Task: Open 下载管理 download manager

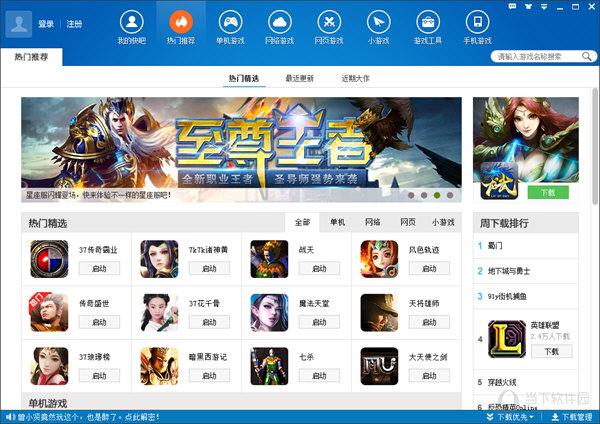Action: (x=572, y=417)
